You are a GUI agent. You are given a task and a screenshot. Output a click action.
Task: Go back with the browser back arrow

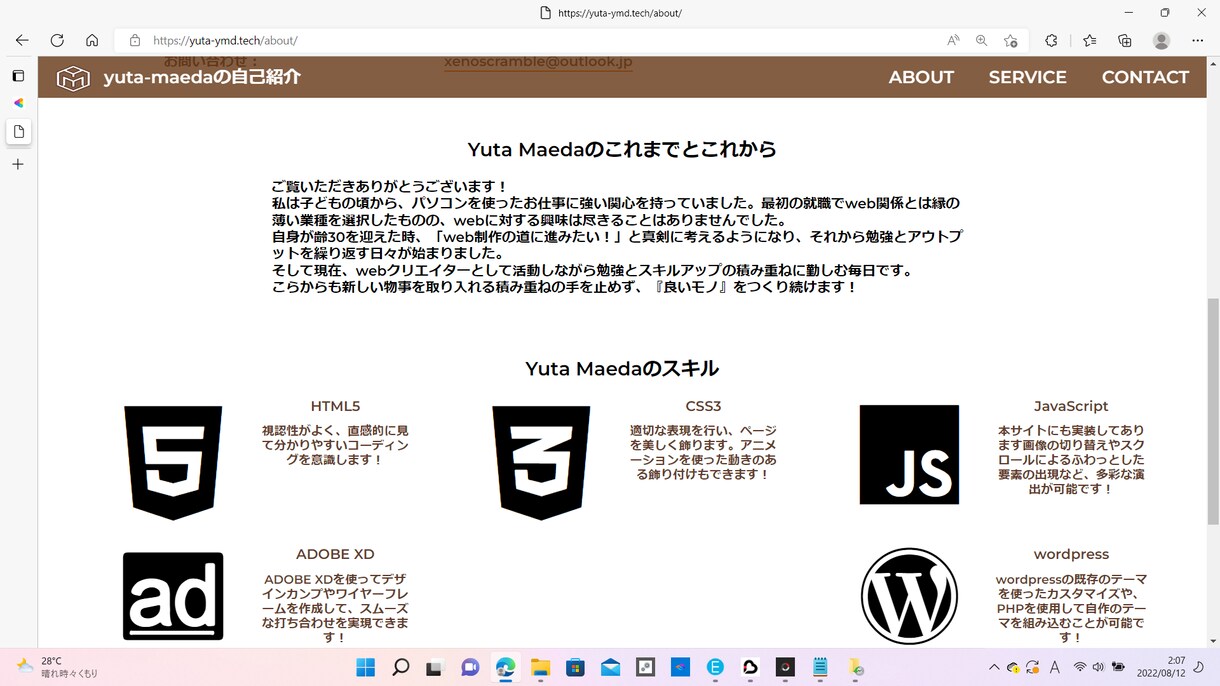tap(22, 41)
